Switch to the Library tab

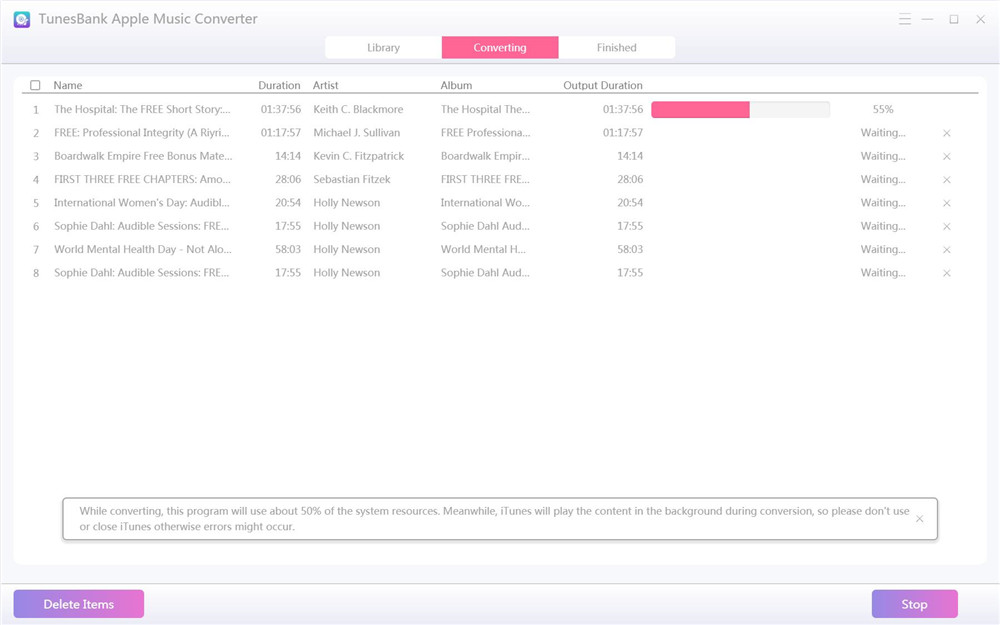(383, 47)
